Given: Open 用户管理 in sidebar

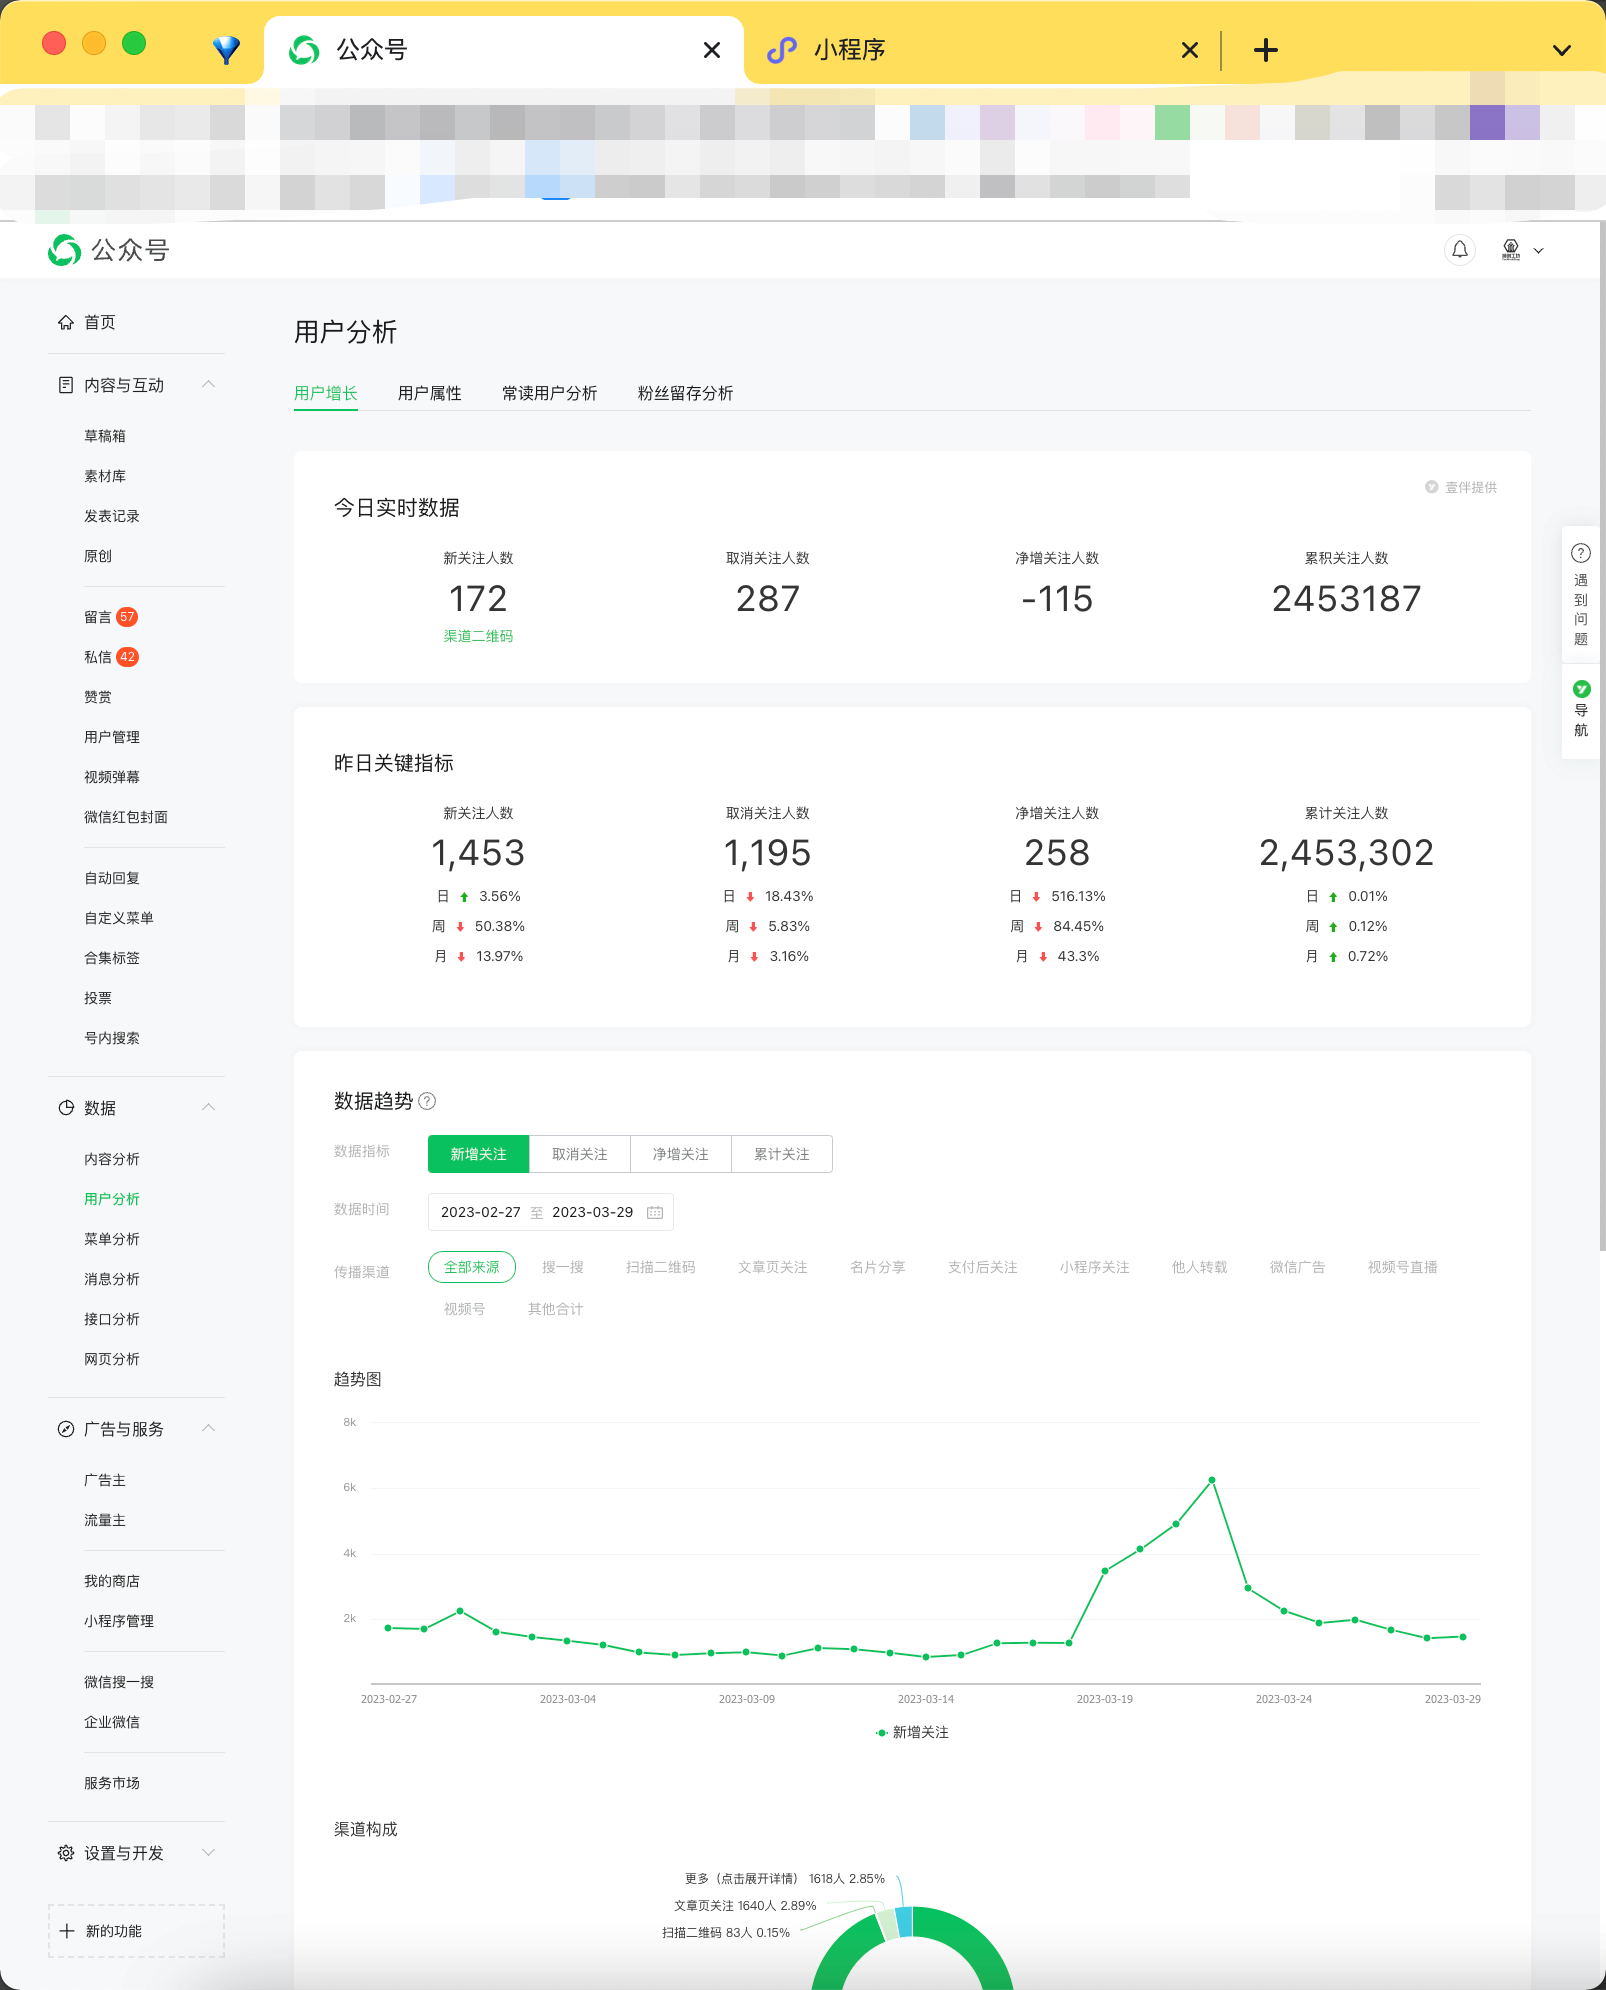Looking at the screenshot, I should (112, 737).
